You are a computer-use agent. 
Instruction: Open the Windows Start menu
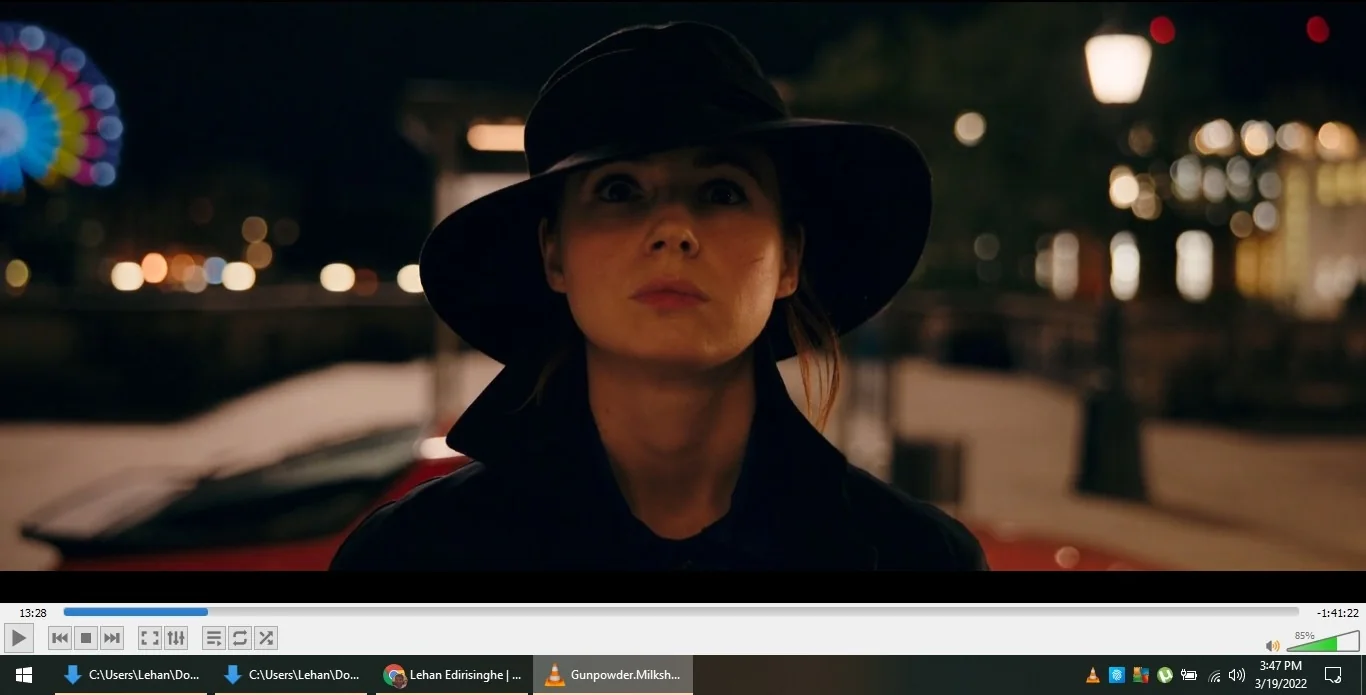click(24, 675)
